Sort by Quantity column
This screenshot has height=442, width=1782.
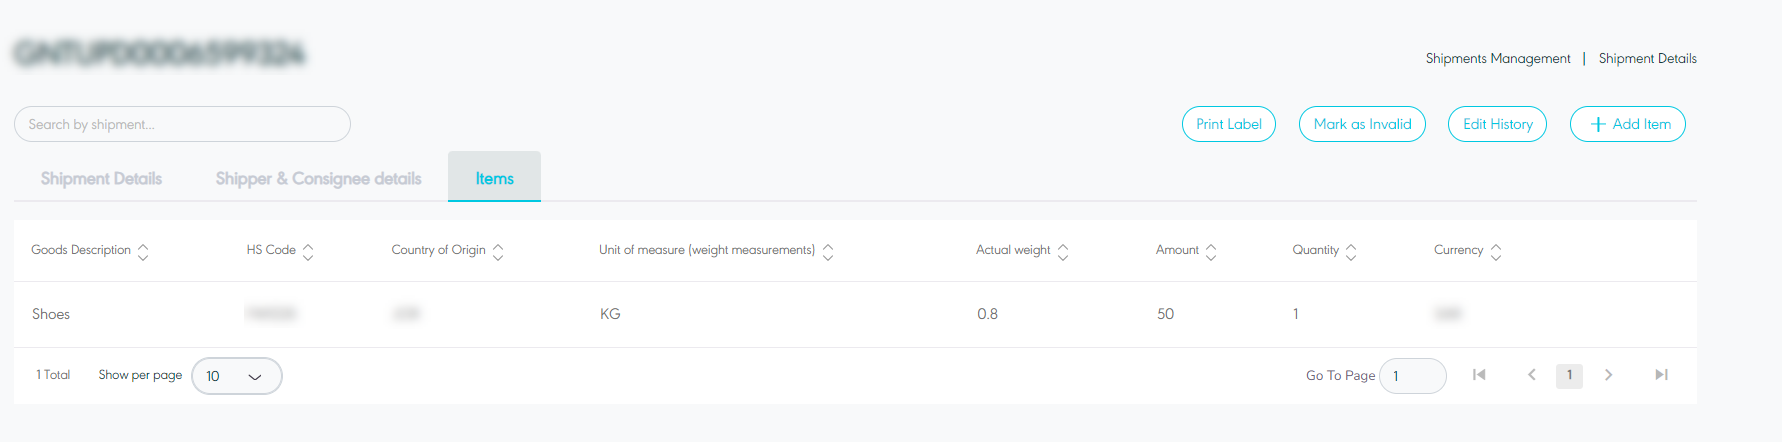click(x=1351, y=251)
